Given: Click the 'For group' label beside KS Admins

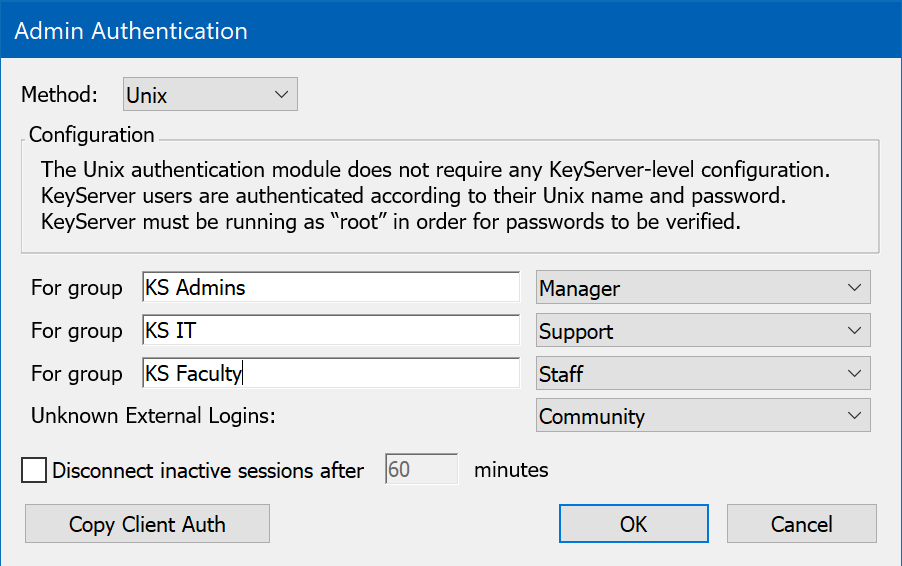Looking at the screenshot, I should [x=77, y=288].
